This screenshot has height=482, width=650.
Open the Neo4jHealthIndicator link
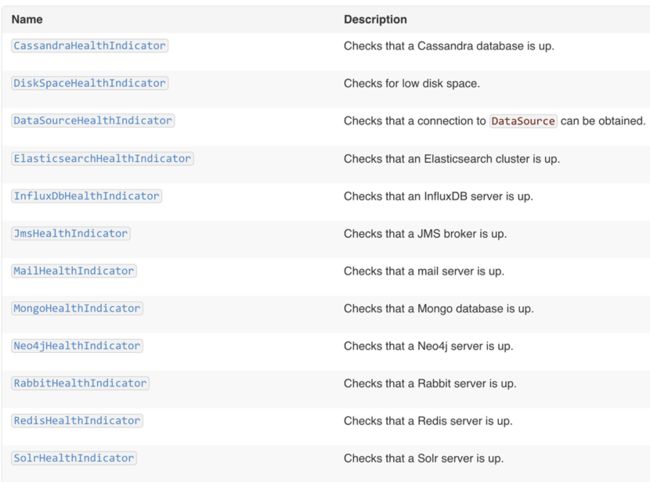coord(77,346)
